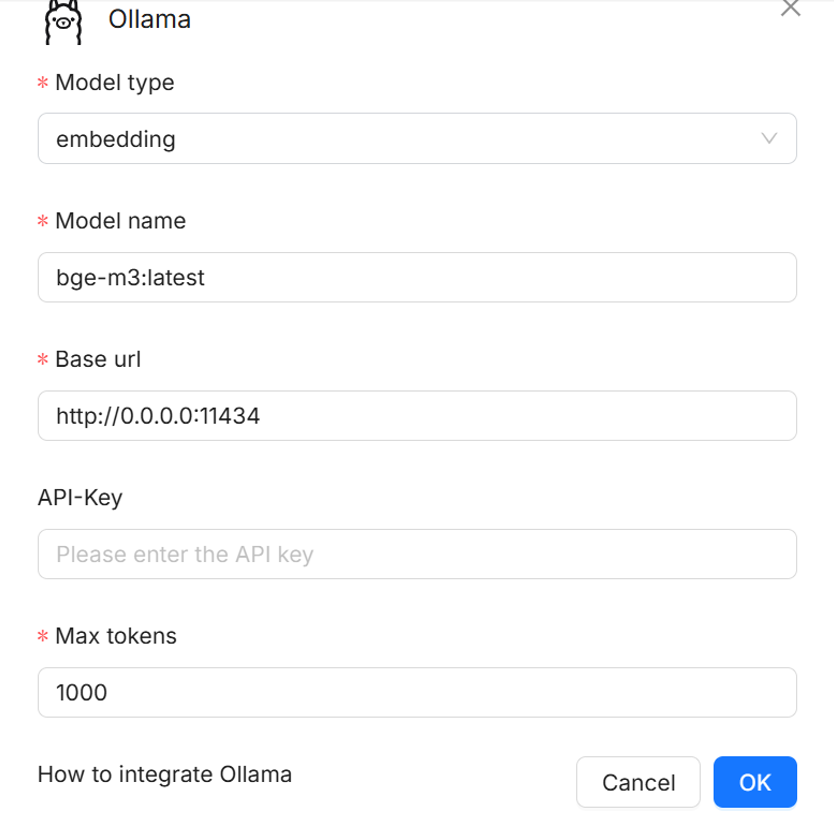Viewport: 834px width, 827px height.
Task: Confirm settings with the OK button
Action: (x=755, y=782)
